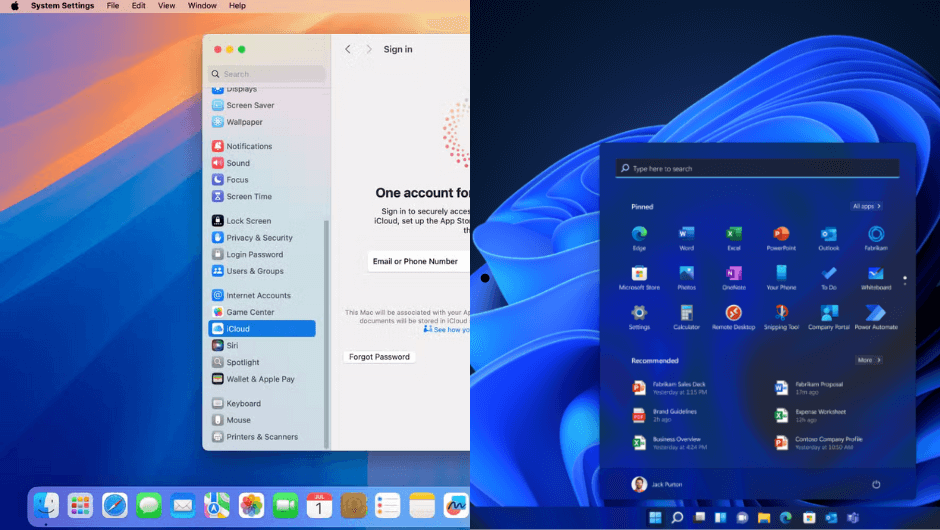Open Jack Purton user account
The image size is (940, 530).
tap(657, 484)
